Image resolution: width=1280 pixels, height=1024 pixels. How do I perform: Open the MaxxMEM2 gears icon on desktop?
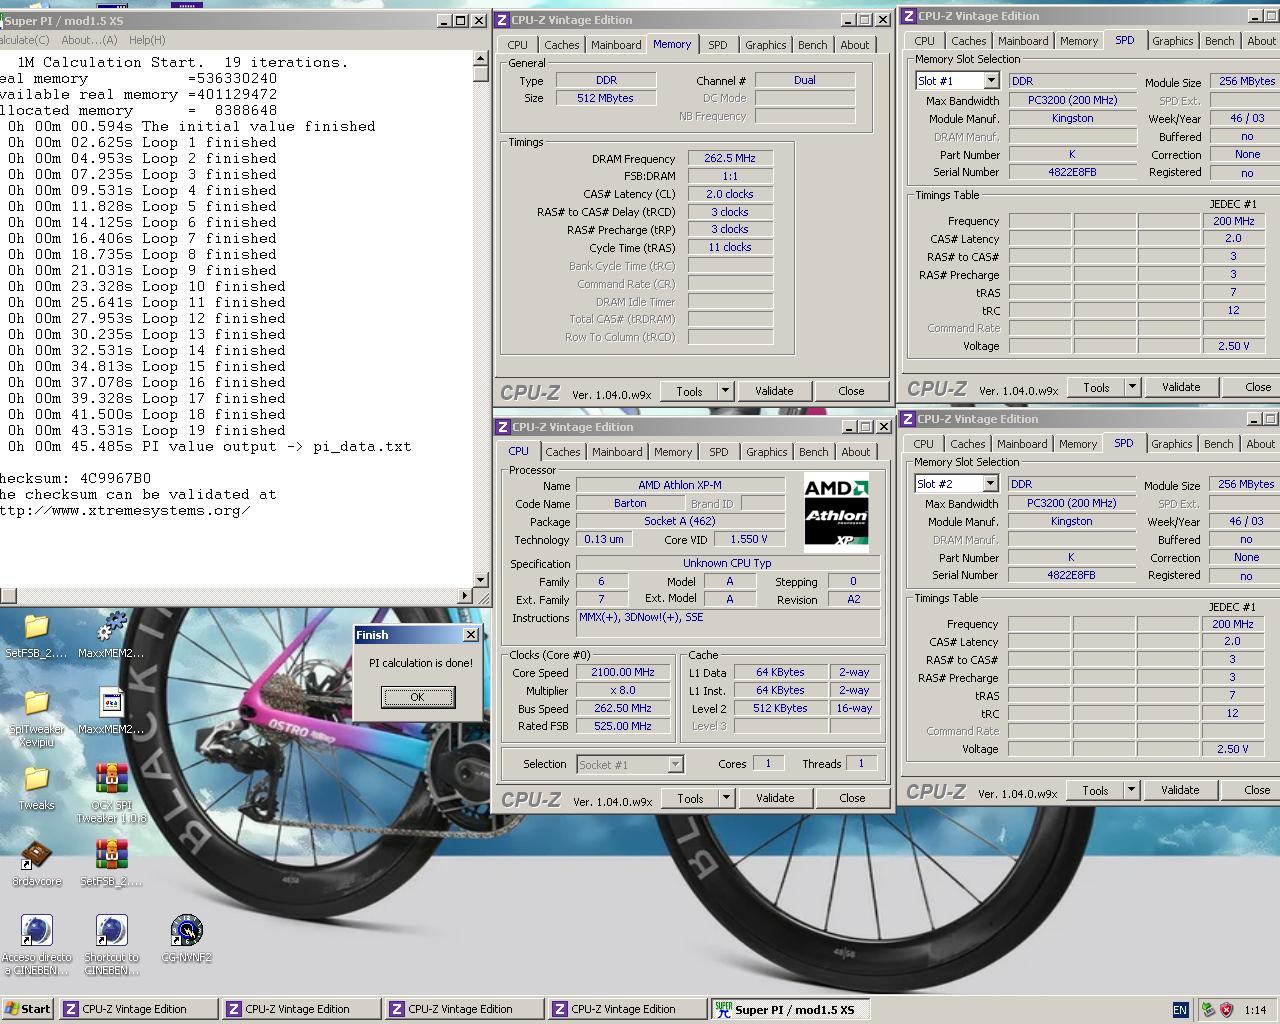pyautogui.click(x=111, y=627)
